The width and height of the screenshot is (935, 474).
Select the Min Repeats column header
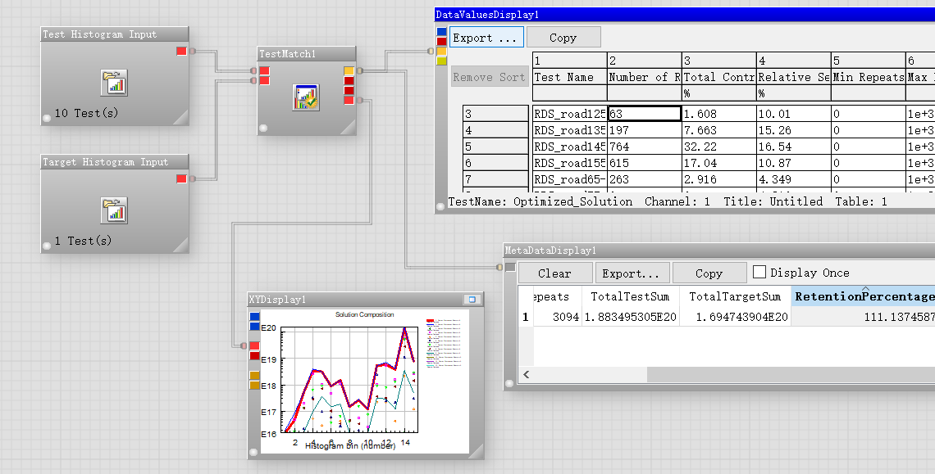(x=868, y=77)
